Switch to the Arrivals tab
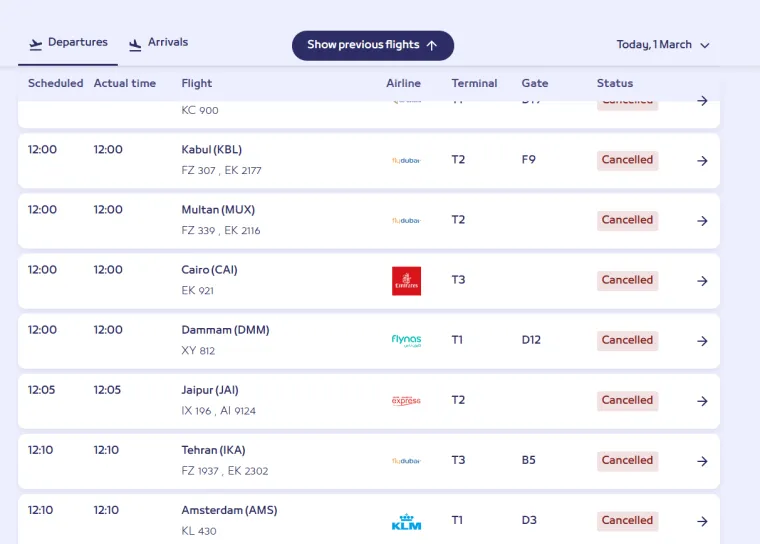 click(x=158, y=43)
